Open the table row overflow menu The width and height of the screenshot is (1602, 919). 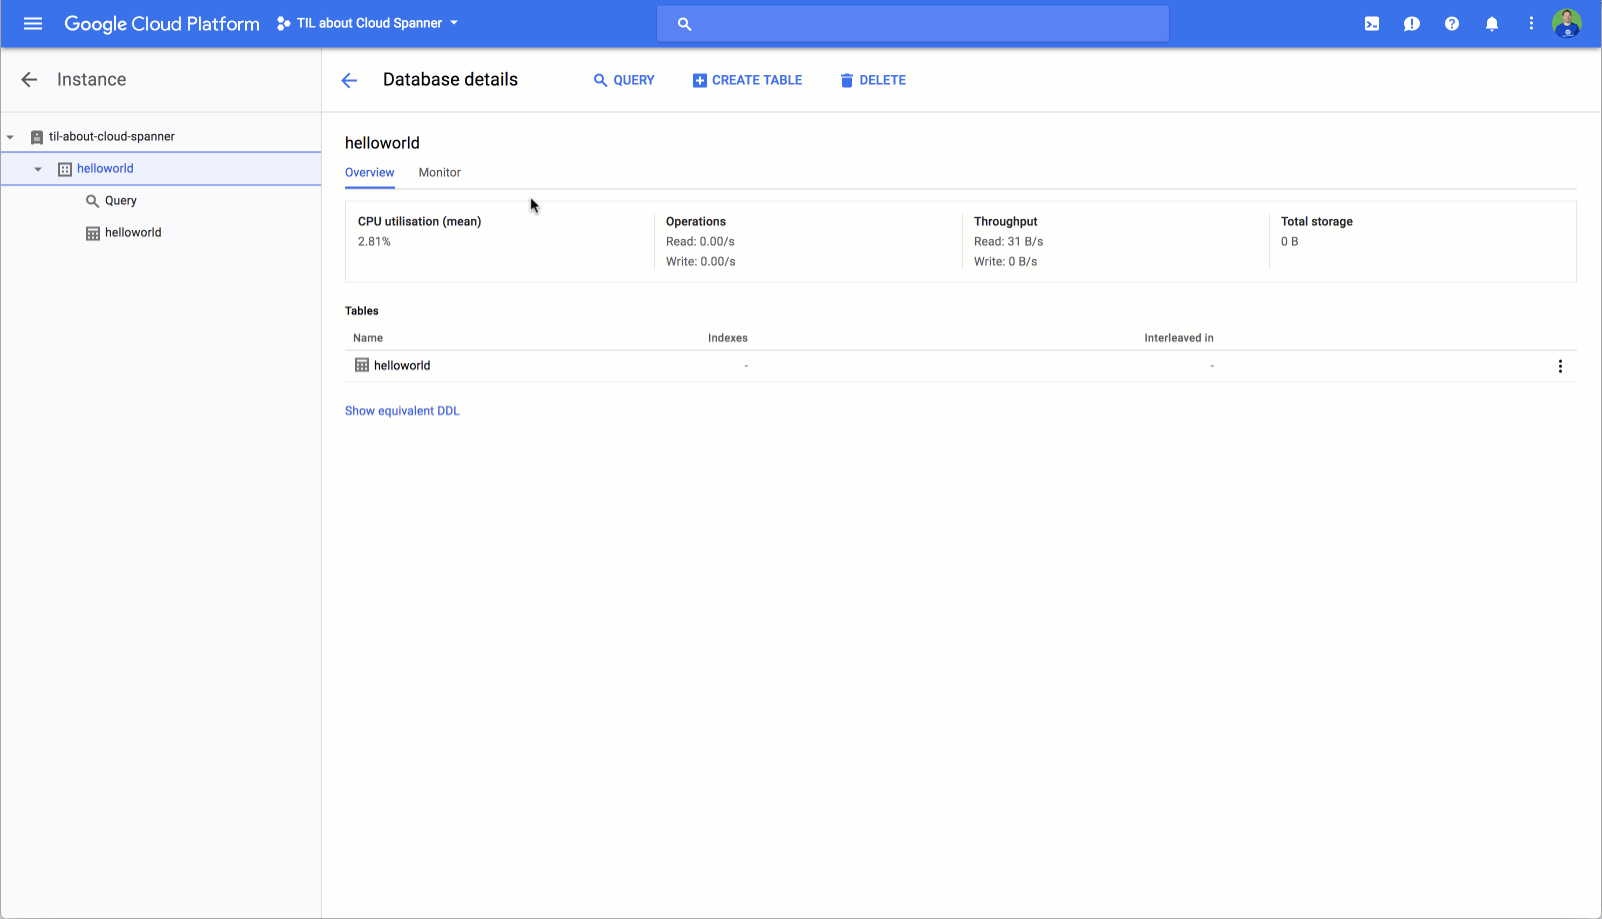coord(1560,366)
